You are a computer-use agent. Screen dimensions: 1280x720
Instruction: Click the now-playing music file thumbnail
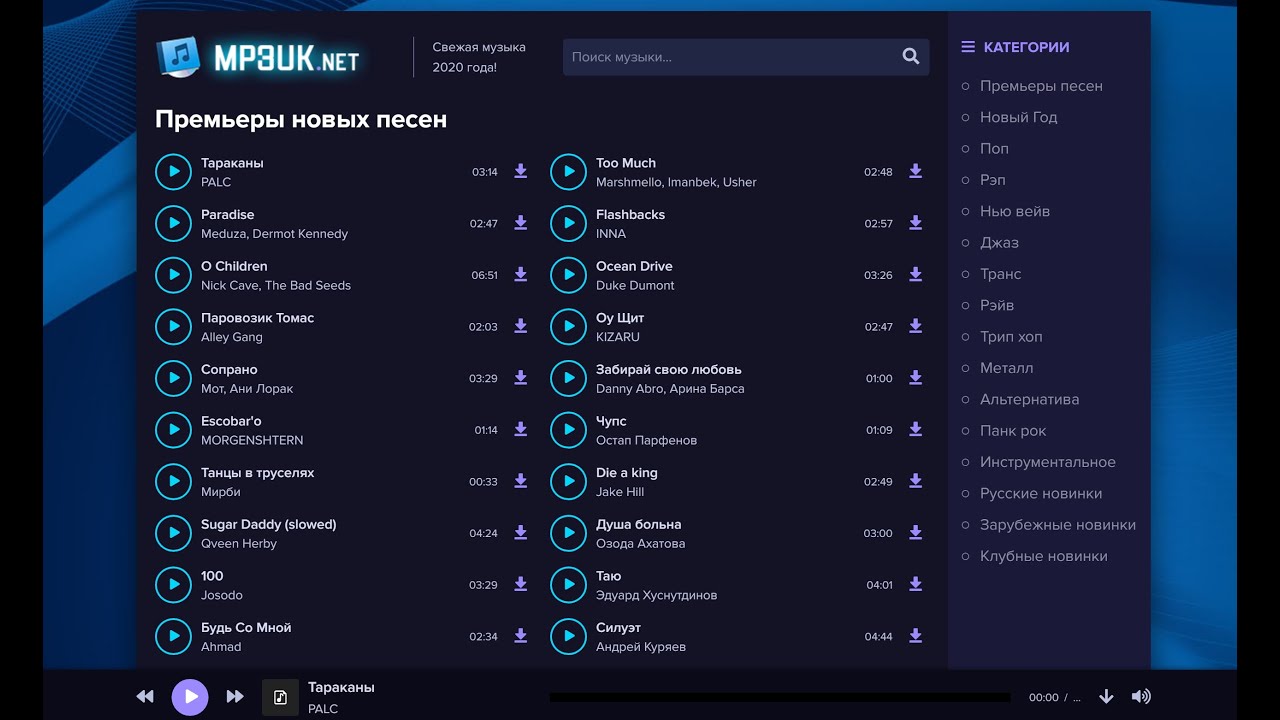280,697
